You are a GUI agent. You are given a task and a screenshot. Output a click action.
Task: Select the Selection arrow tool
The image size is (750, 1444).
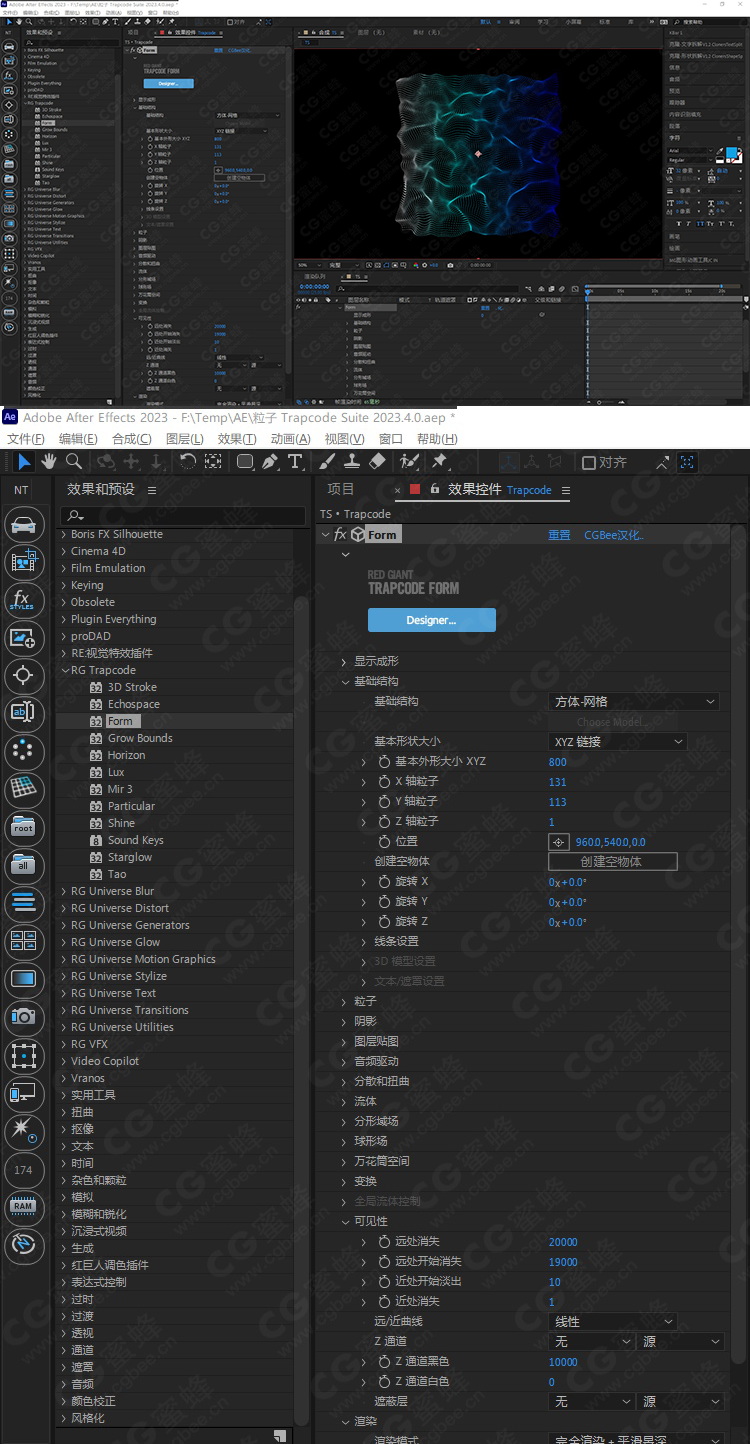tap(24, 461)
